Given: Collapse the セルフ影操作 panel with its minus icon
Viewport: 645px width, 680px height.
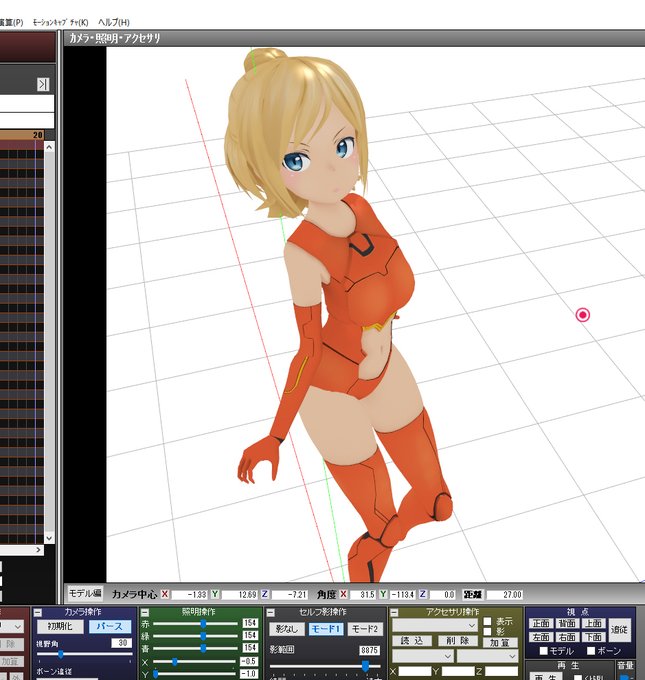Looking at the screenshot, I should [271, 613].
